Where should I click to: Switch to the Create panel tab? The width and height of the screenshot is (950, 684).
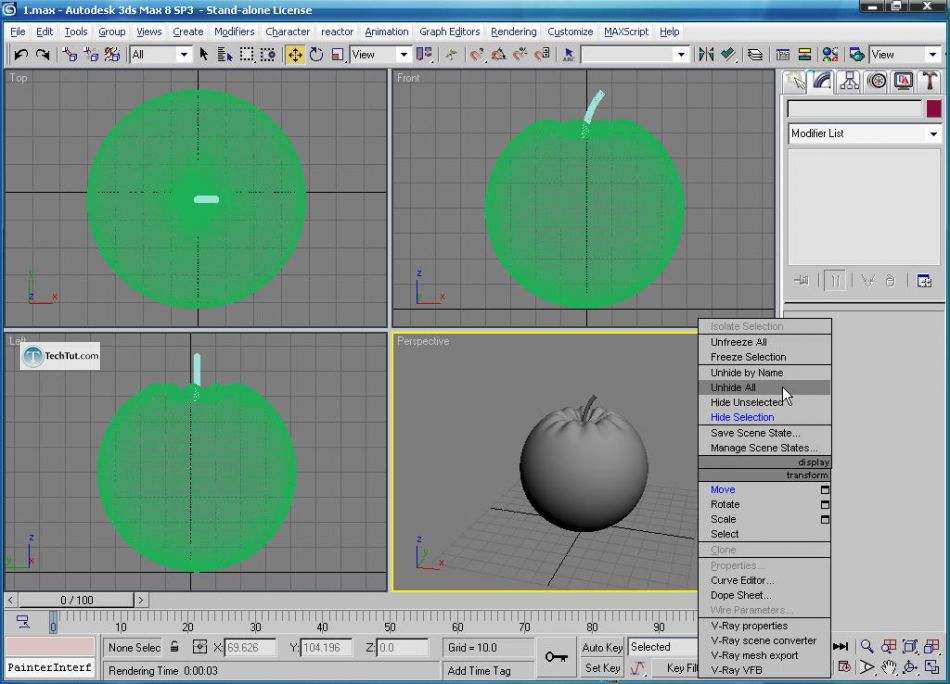tap(795, 81)
